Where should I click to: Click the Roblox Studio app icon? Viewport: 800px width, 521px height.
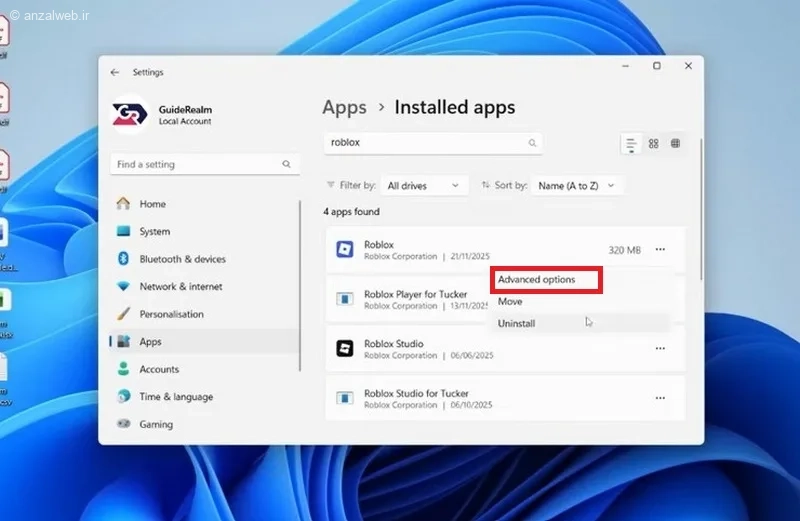345,349
